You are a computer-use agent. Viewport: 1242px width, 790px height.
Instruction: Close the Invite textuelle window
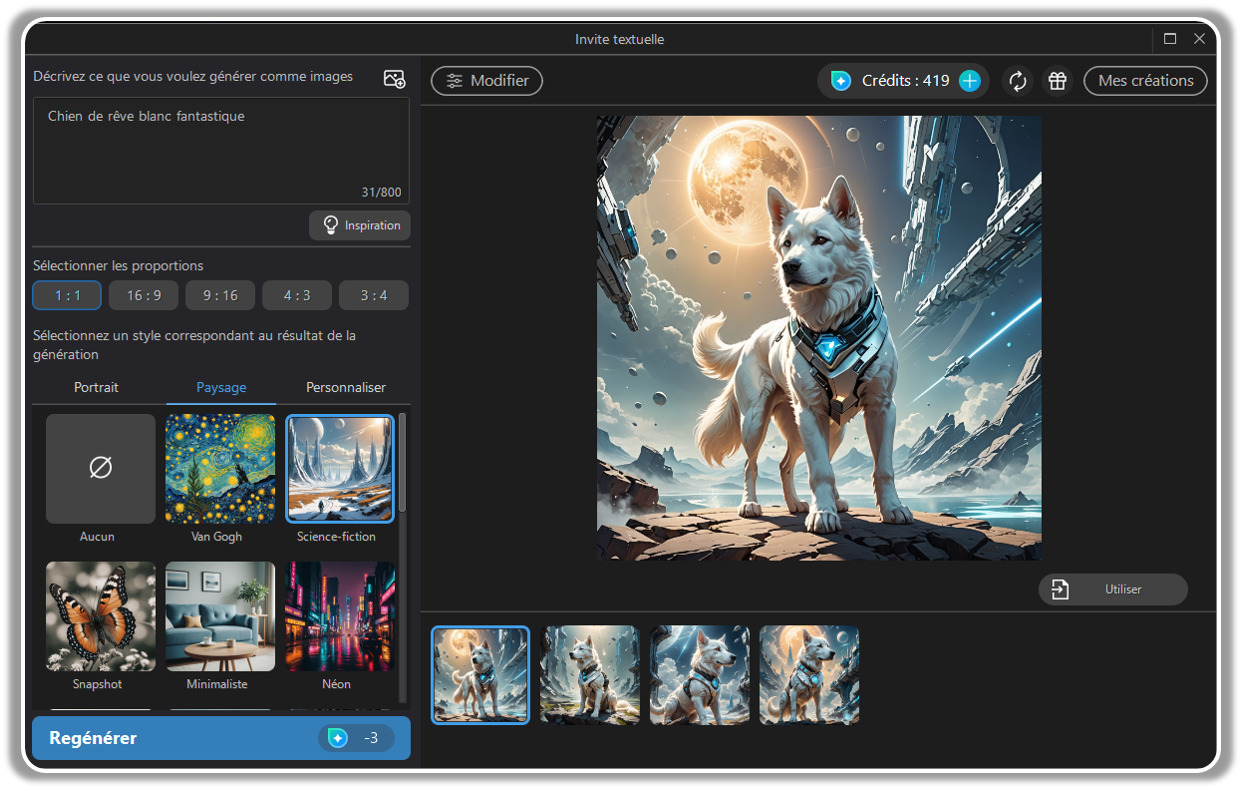[1200, 39]
